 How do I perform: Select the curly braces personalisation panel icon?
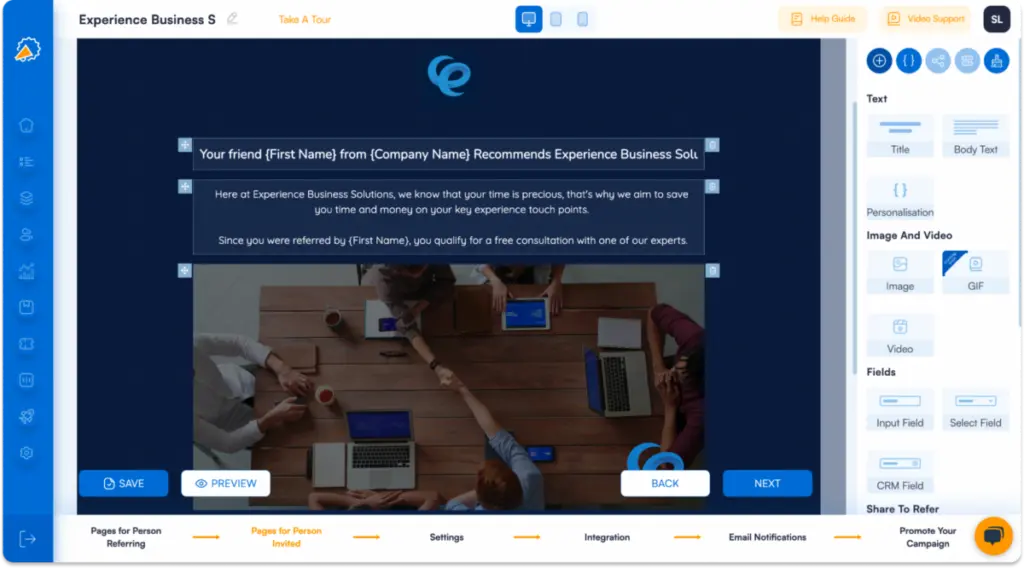click(x=908, y=61)
